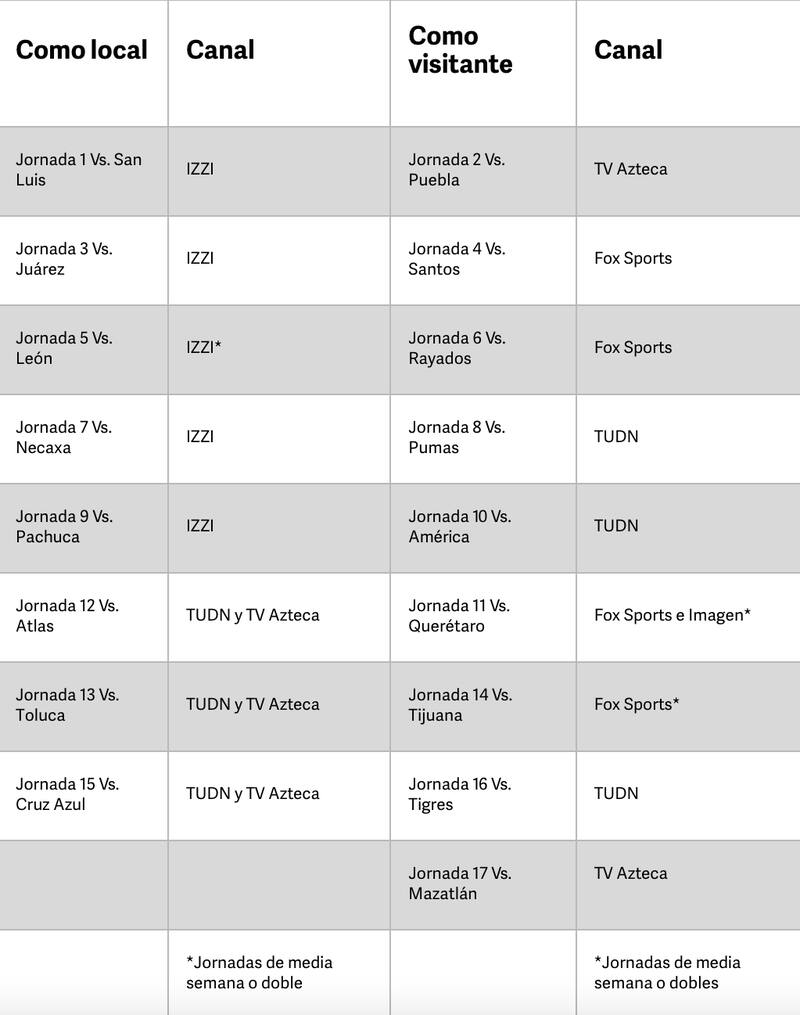Click the 'Jornada 12 Vs. Atlas' cell
Viewport: 800px width, 1015px height.
click(67, 615)
